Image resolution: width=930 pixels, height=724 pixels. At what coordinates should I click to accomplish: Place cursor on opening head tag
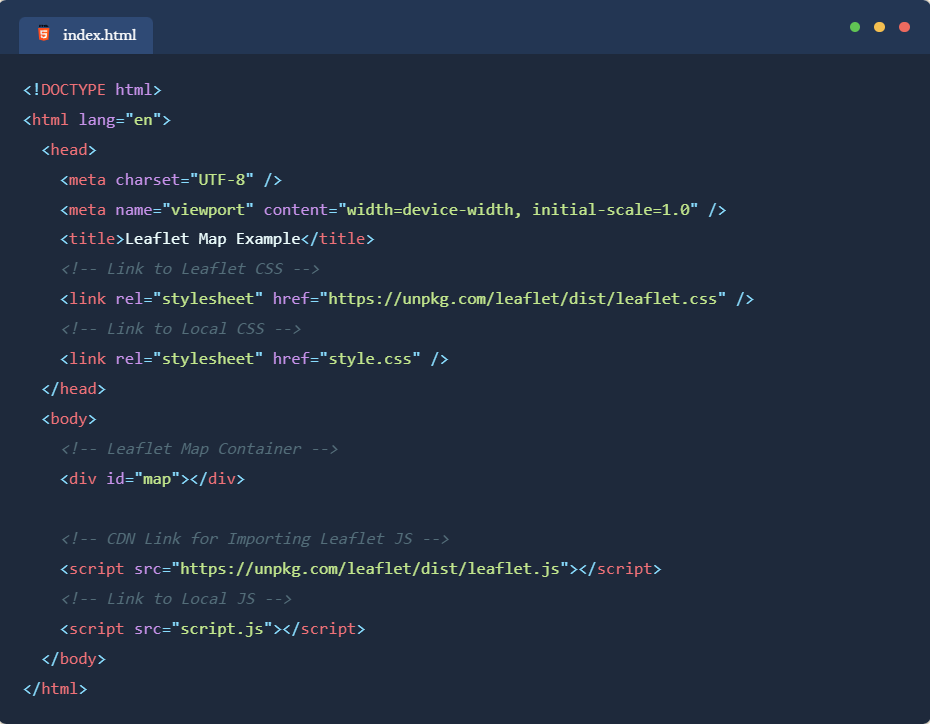(69, 150)
